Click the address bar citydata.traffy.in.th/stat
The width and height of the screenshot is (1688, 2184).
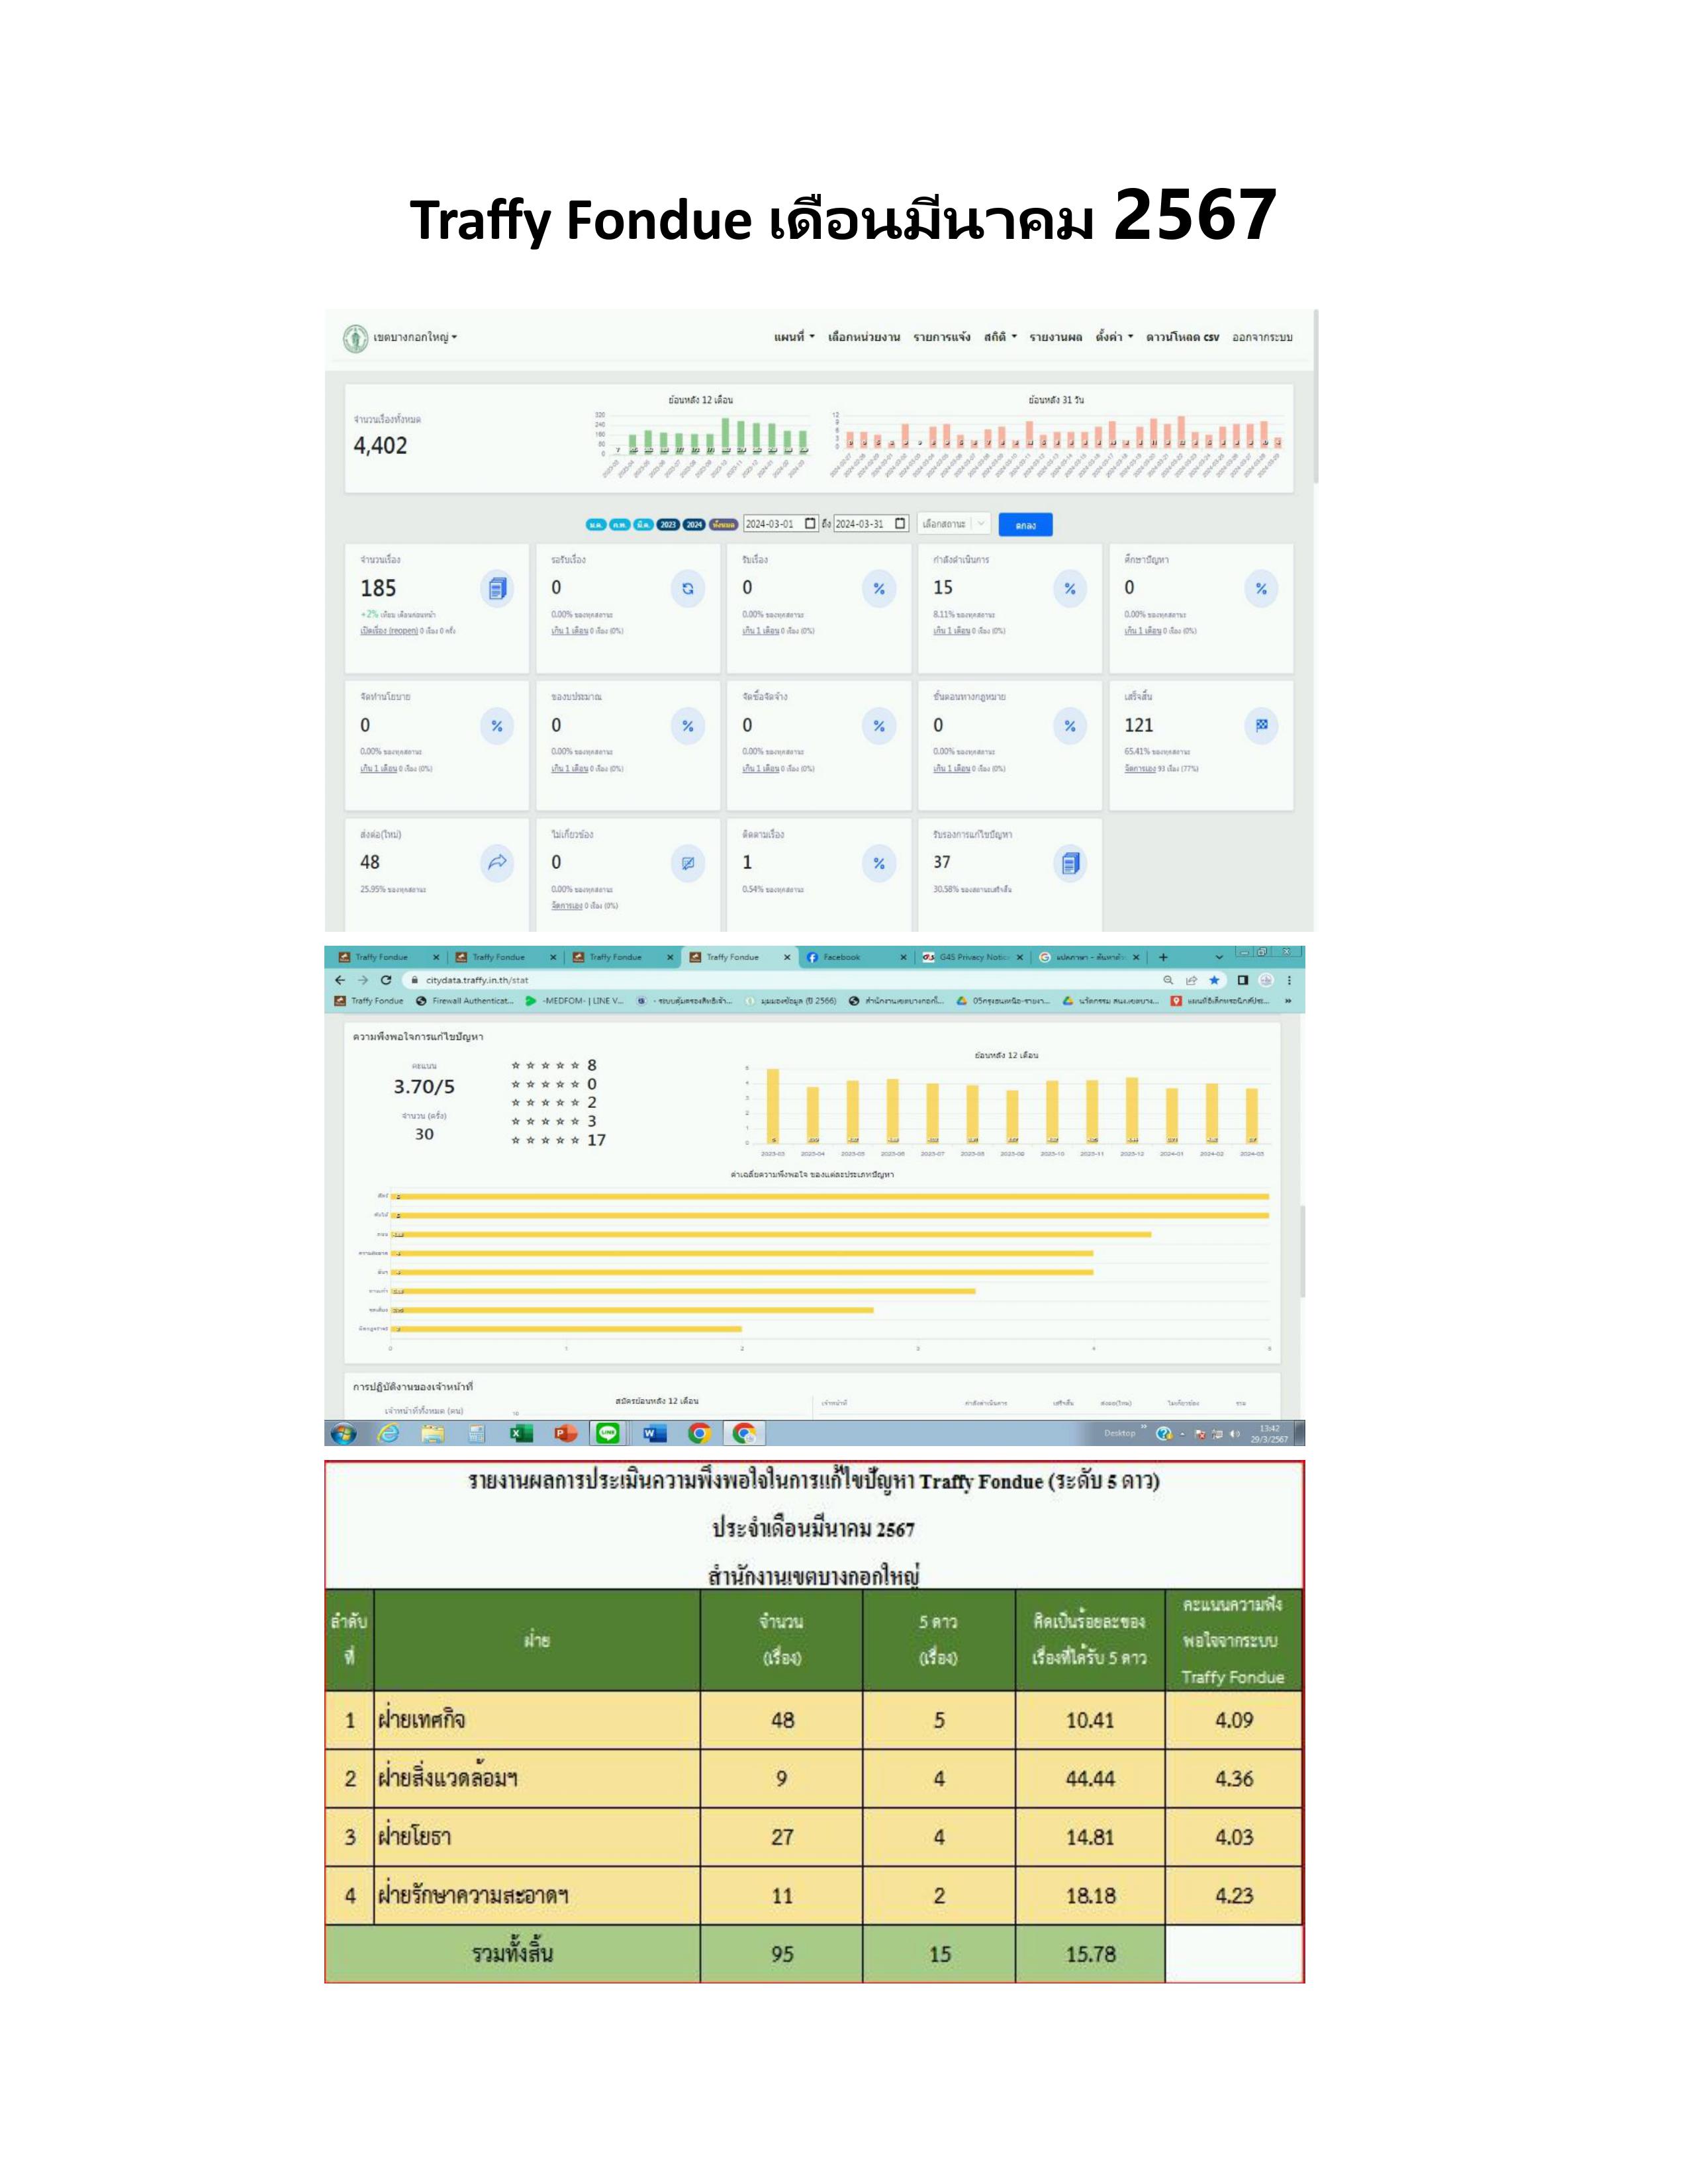(477, 980)
